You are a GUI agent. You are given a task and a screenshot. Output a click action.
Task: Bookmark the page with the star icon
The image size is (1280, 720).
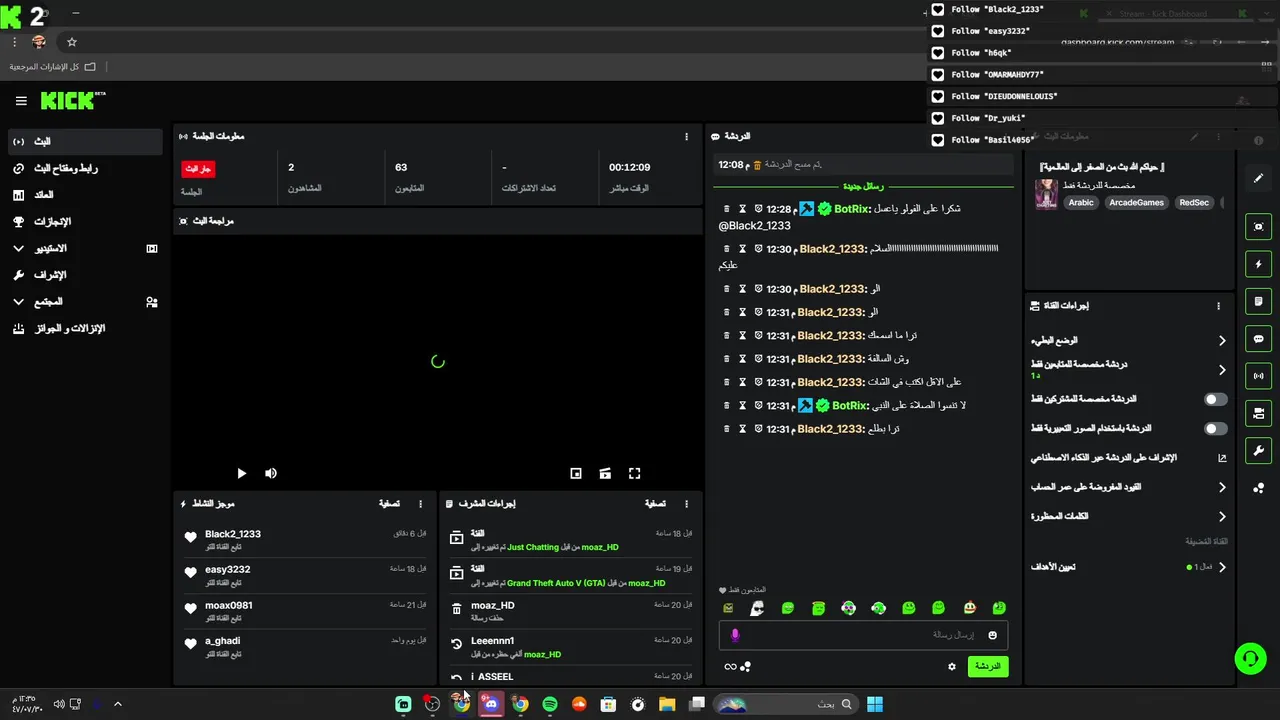pos(72,42)
